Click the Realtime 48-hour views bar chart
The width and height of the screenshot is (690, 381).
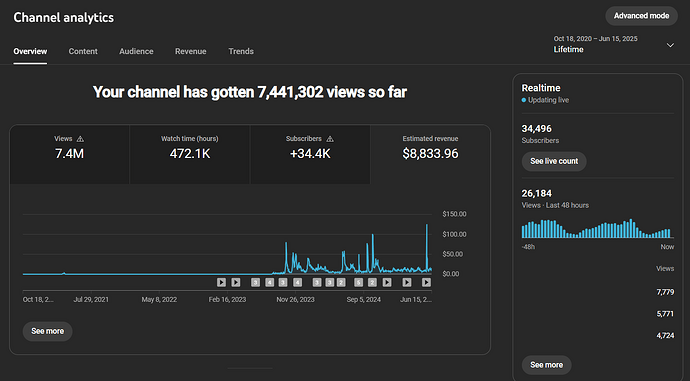coord(597,229)
